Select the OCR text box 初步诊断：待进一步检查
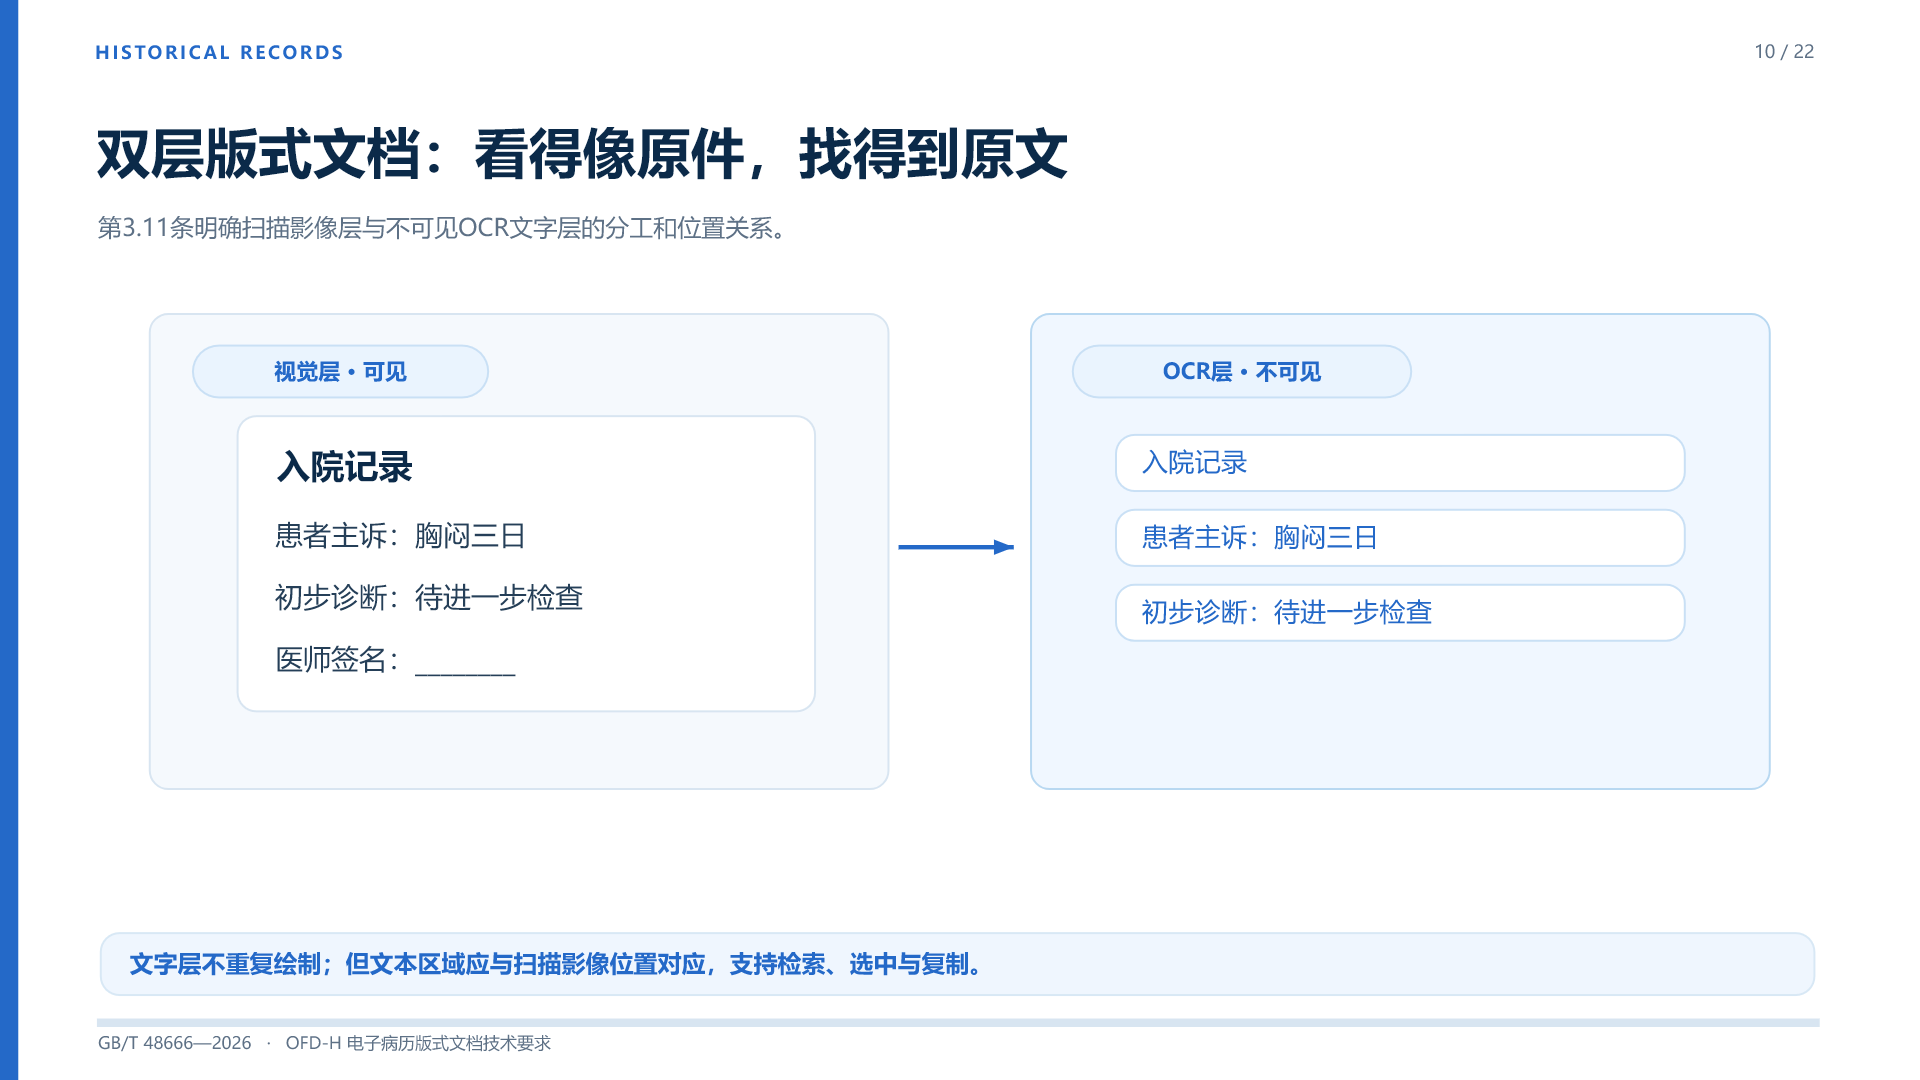Viewport: 1920px width, 1080px height. (1400, 613)
